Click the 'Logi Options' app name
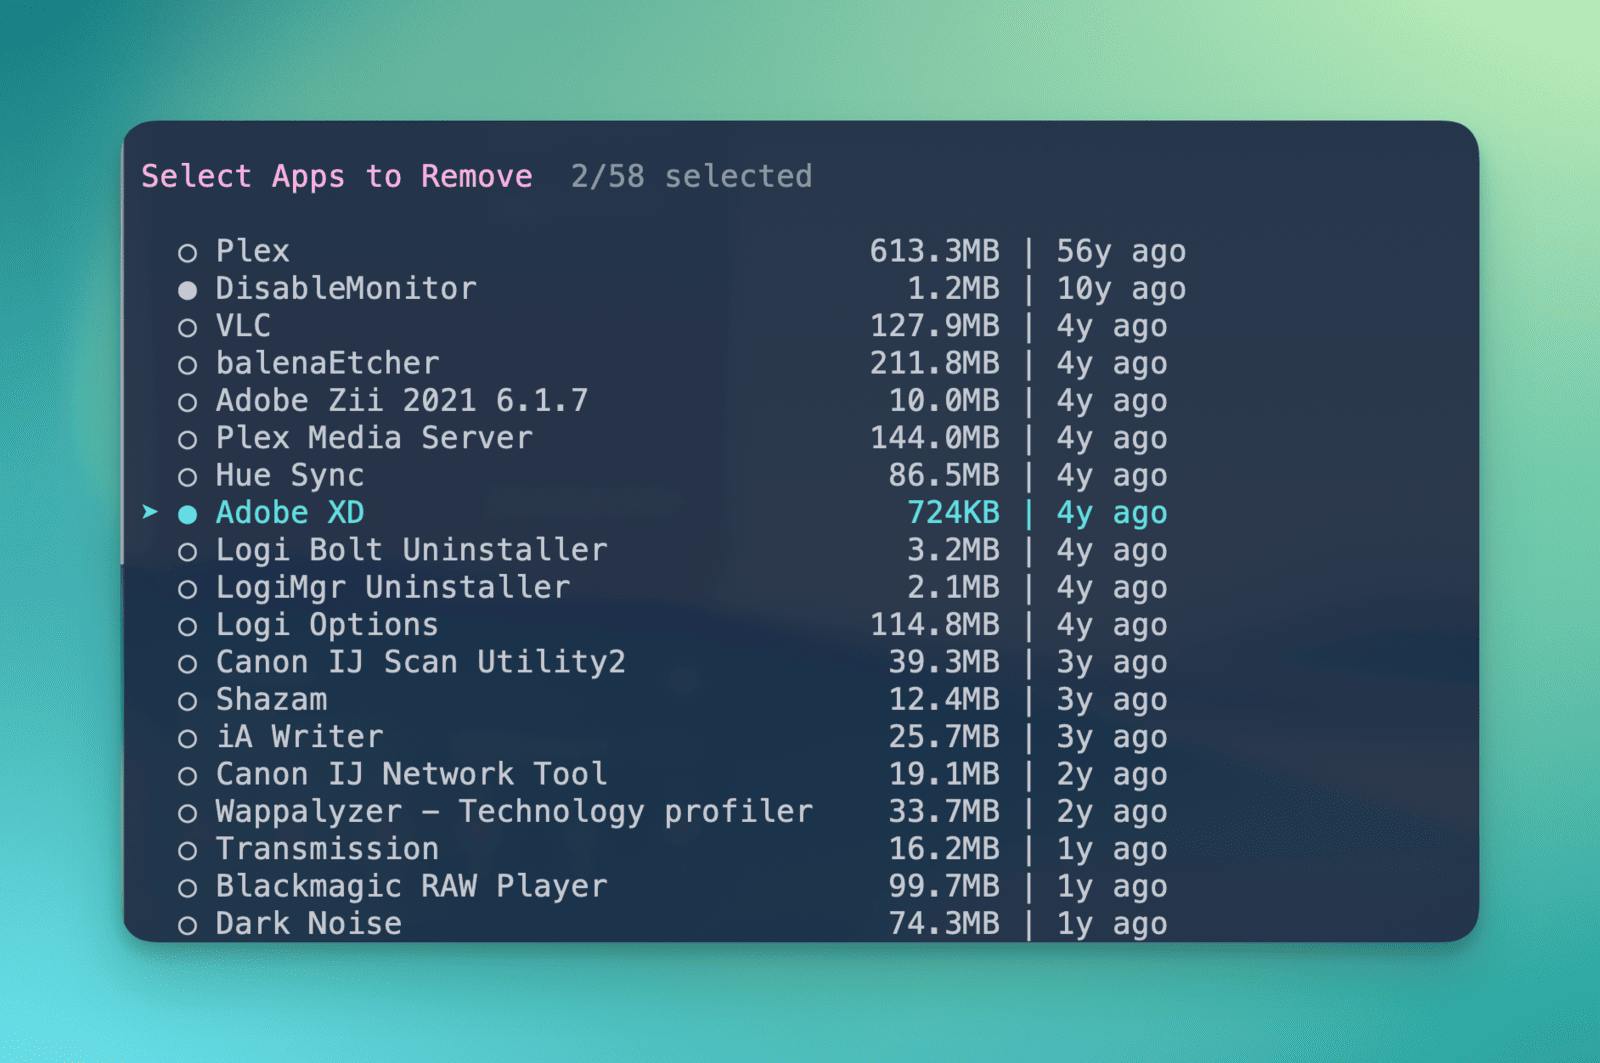Viewport: 1600px width, 1063px height. 327,624
